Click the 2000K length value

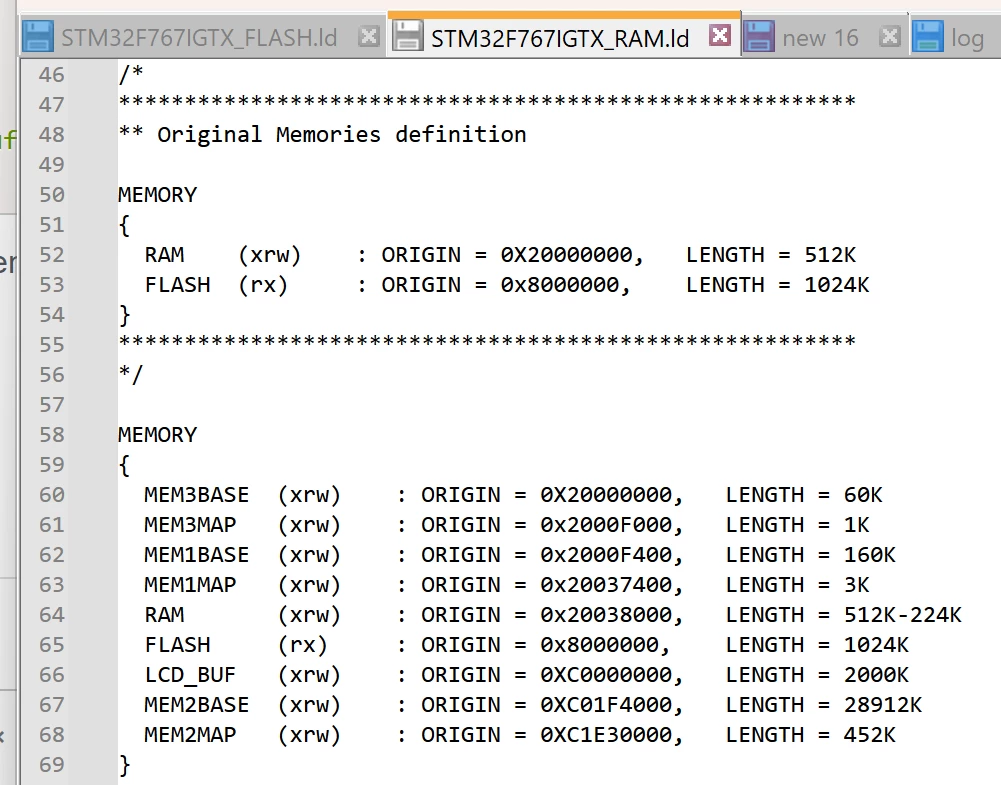876,675
